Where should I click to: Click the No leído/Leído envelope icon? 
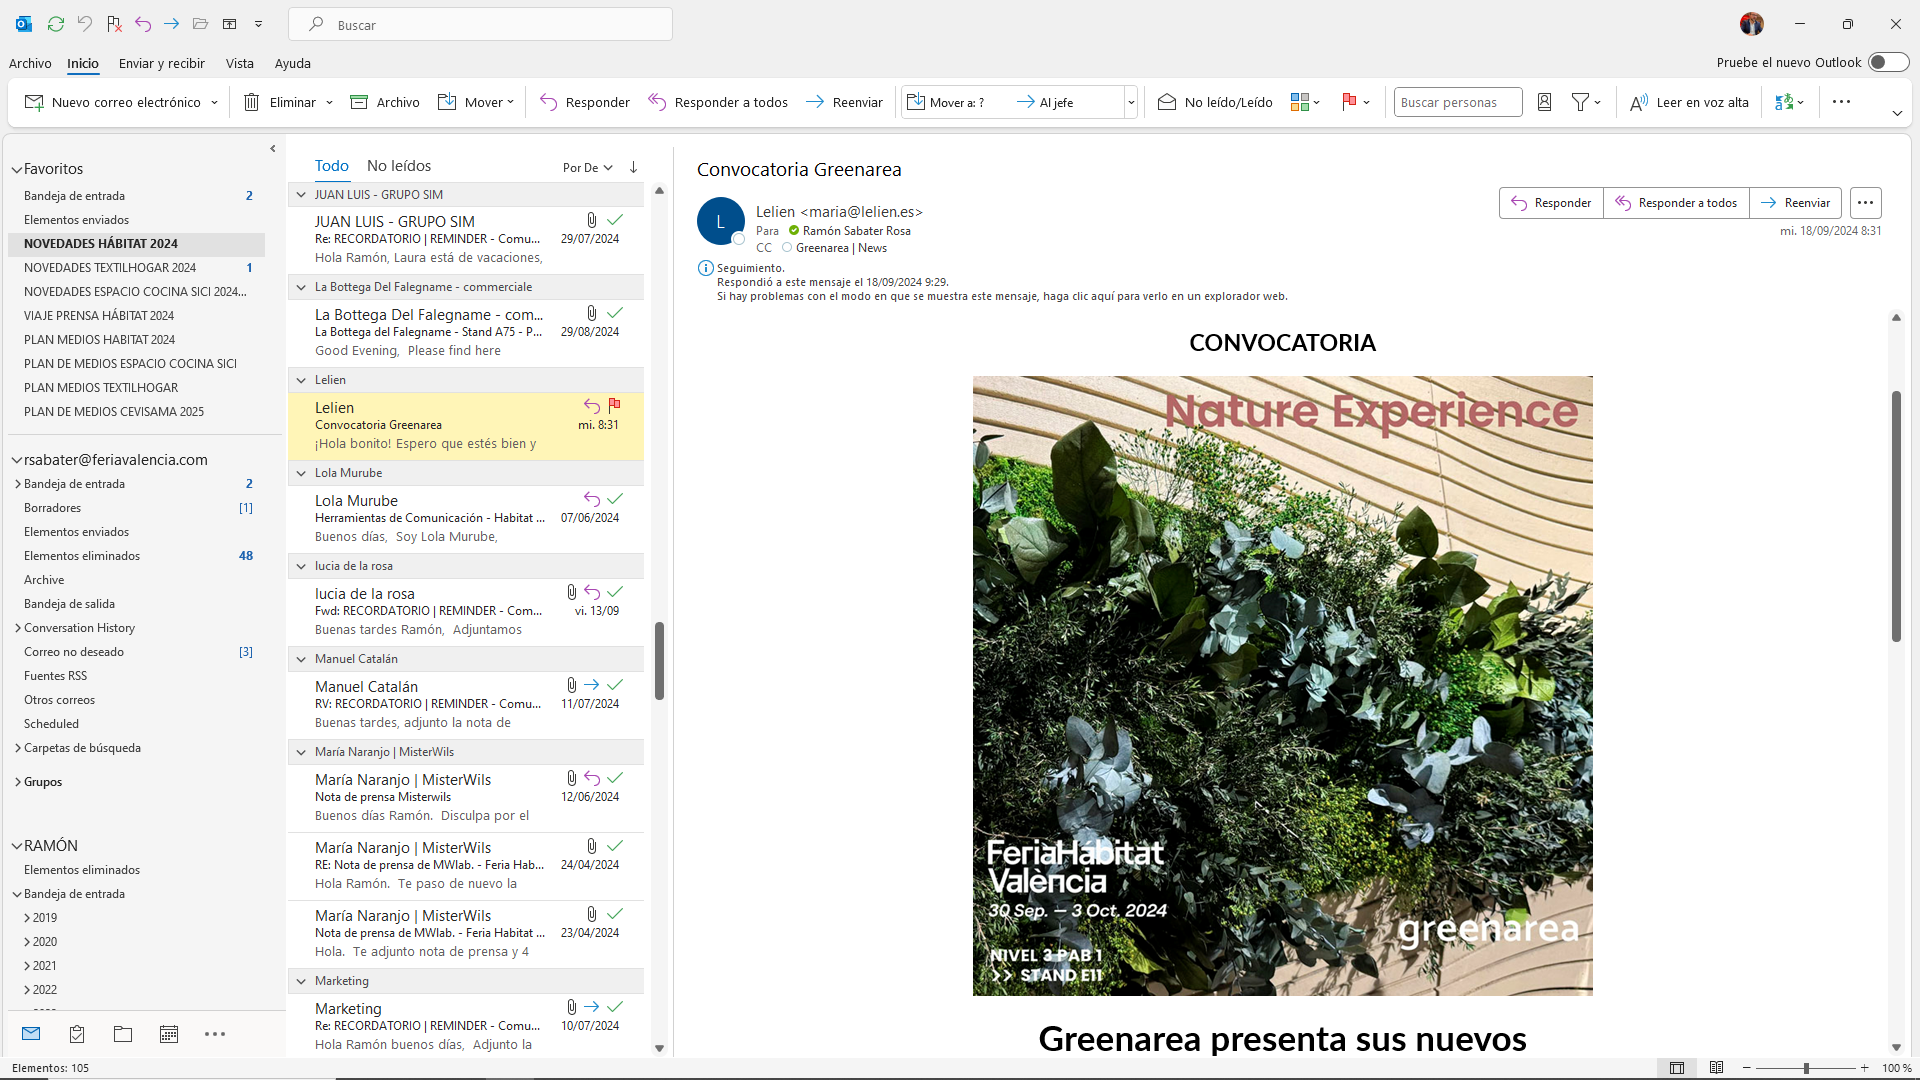click(1166, 102)
